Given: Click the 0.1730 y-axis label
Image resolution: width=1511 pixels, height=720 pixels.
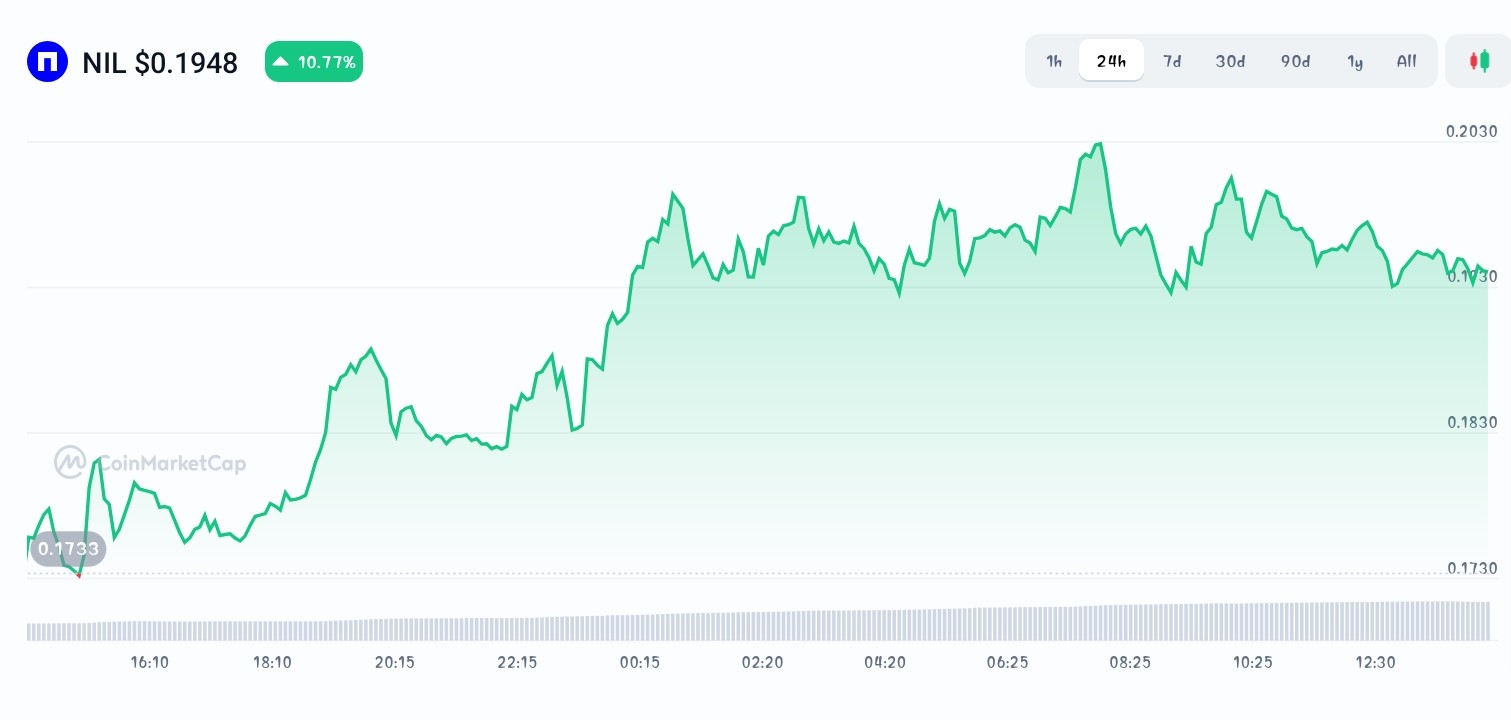Looking at the screenshot, I should point(1471,568).
